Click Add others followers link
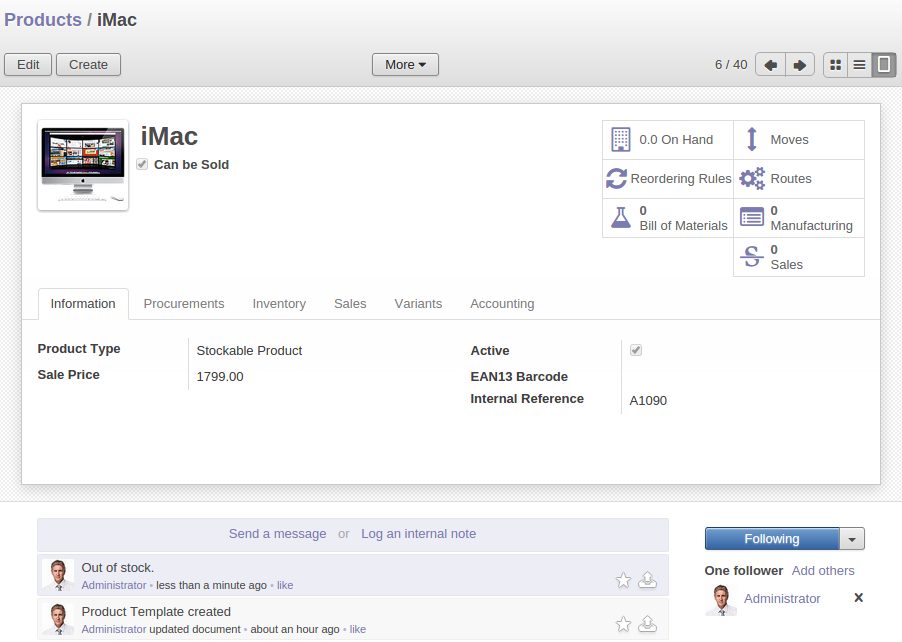Screen dimensions: 902x642 823,571
